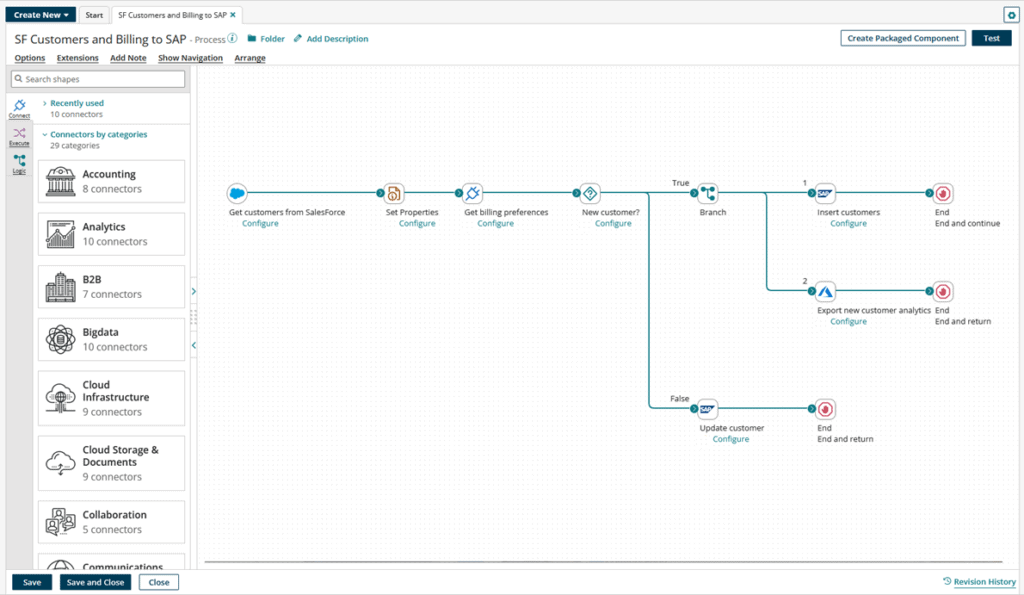Image resolution: width=1024 pixels, height=595 pixels.
Task: Click the Accounting category bank icon
Action: click(x=61, y=181)
